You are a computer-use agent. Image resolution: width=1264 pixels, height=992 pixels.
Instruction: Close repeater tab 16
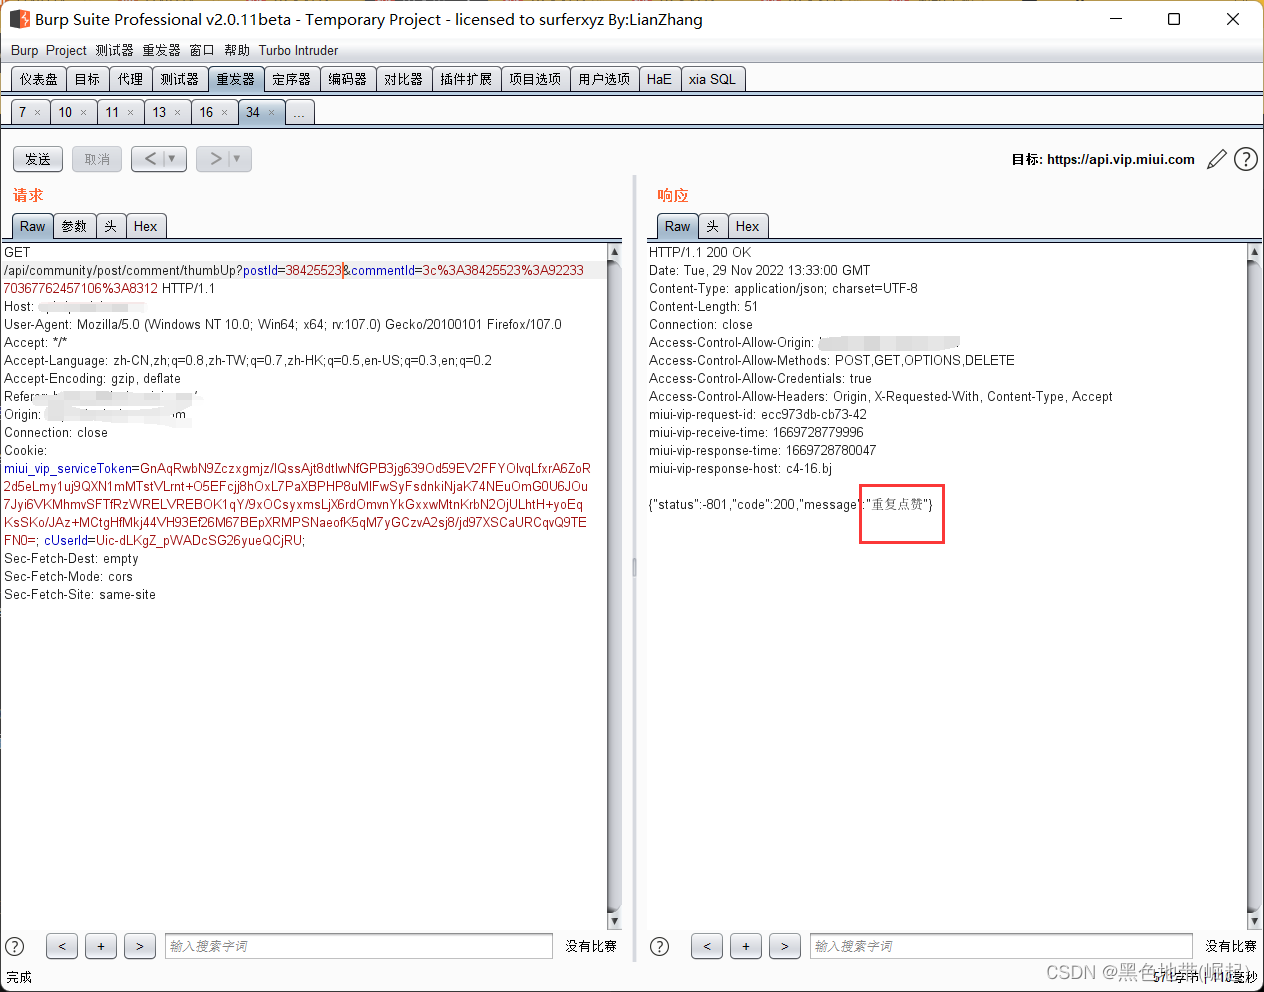[x=224, y=113]
